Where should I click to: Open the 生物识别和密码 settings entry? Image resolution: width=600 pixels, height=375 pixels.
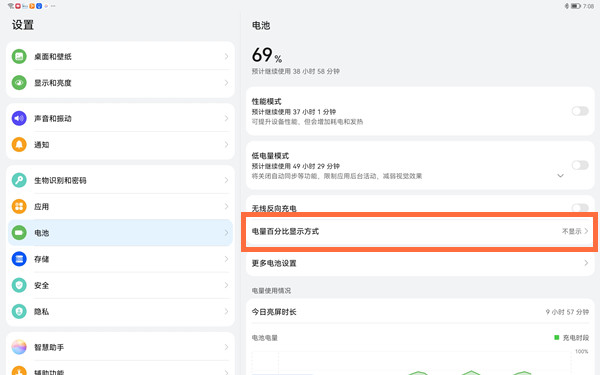(120, 180)
